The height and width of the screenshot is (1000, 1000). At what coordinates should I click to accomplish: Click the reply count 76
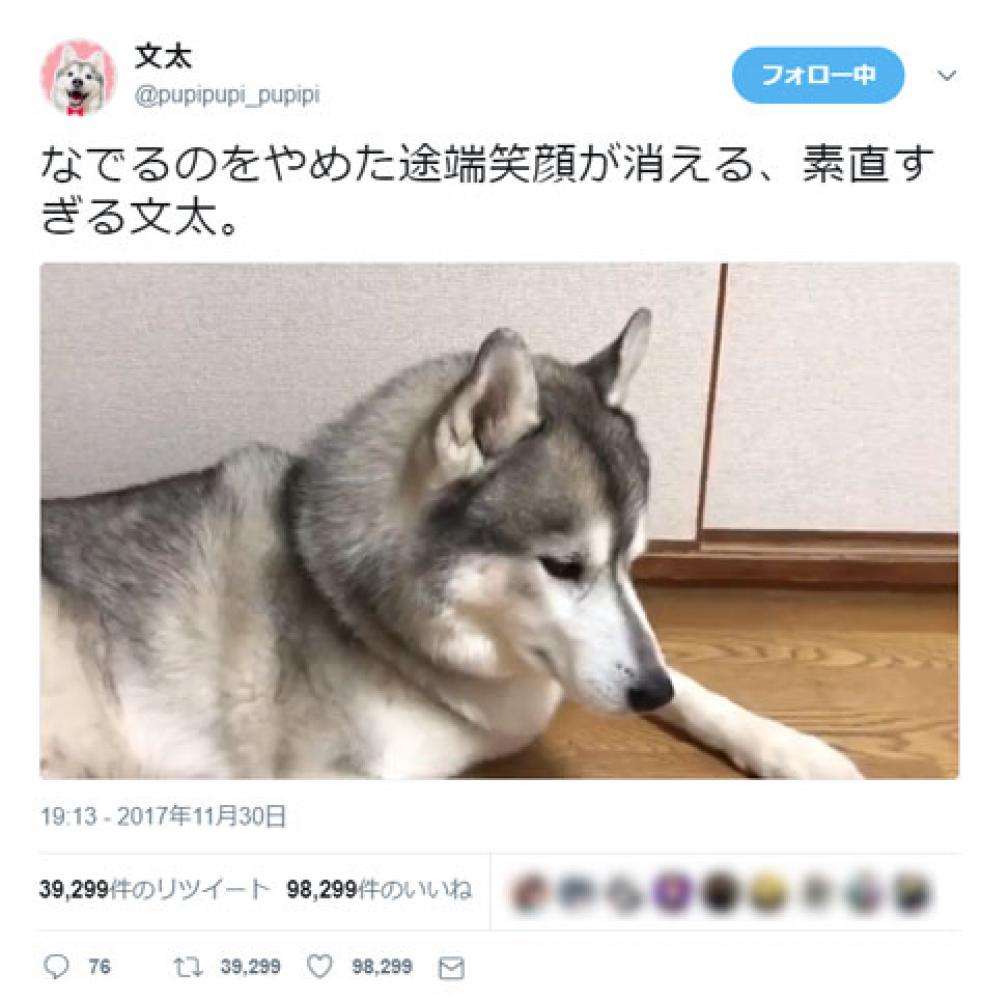point(99,967)
